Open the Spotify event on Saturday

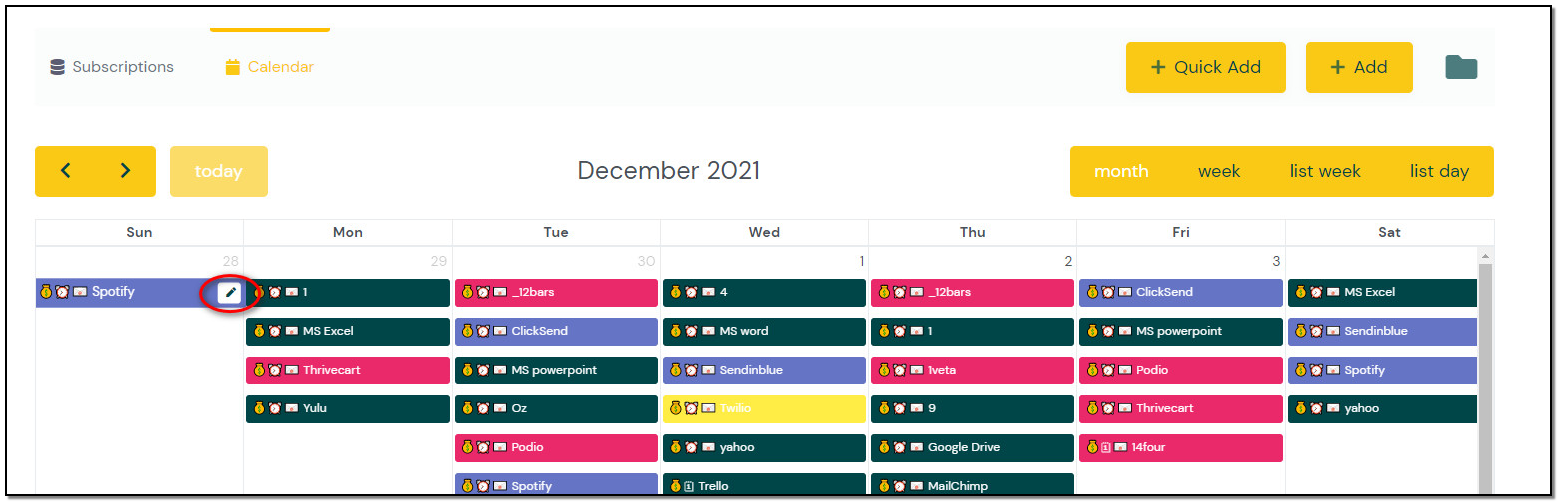tap(1382, 370)
